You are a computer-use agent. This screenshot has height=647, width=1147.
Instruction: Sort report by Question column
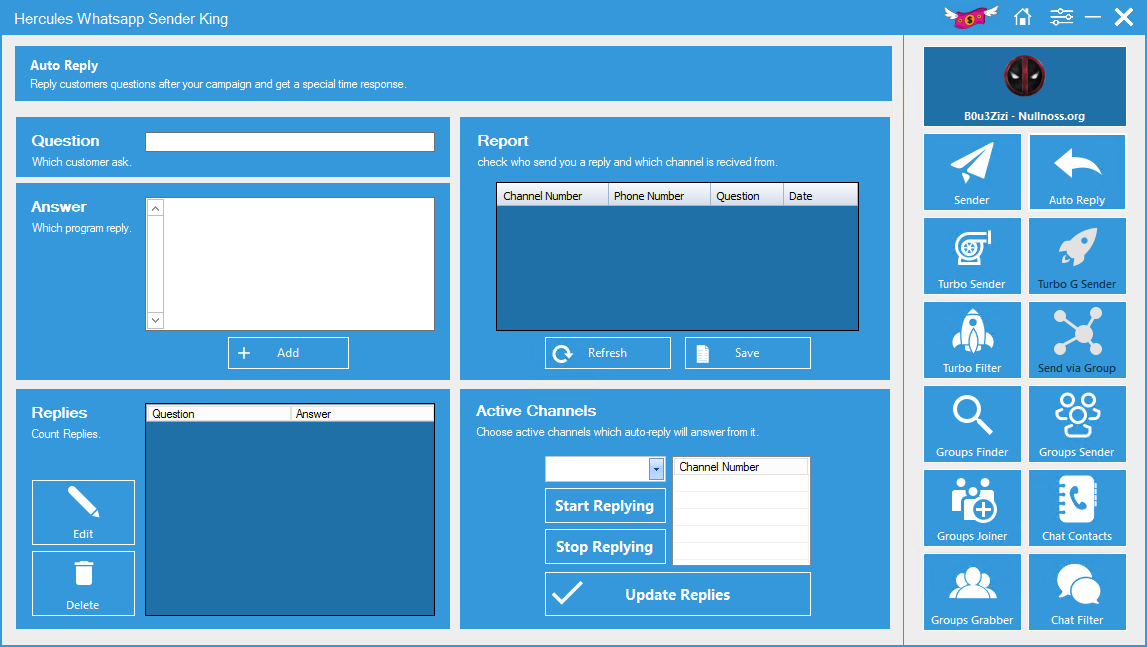[x=747, y=195]
